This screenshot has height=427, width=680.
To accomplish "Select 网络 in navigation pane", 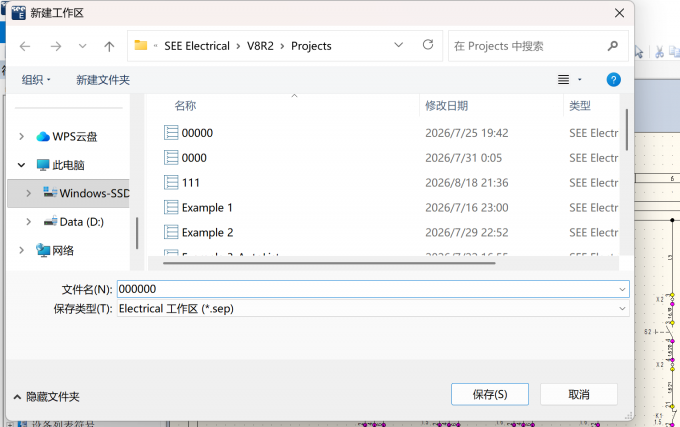I will 55,250.
